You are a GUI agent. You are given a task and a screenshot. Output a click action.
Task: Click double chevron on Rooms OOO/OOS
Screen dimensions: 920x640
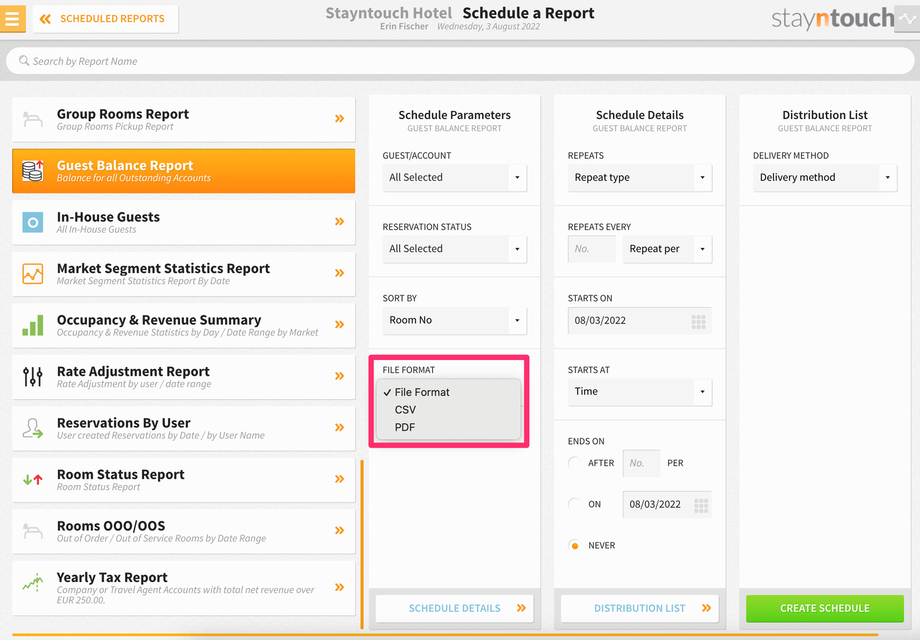point(339,530)
